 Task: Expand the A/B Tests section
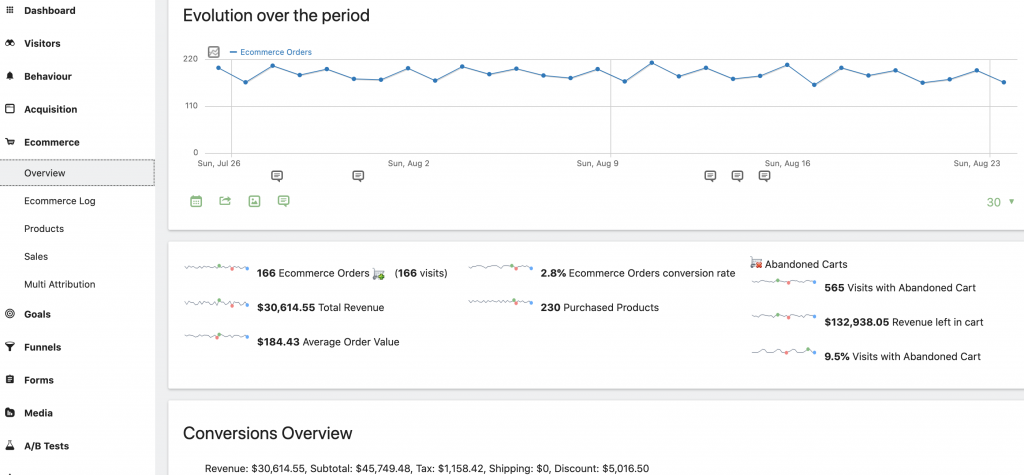46,446
